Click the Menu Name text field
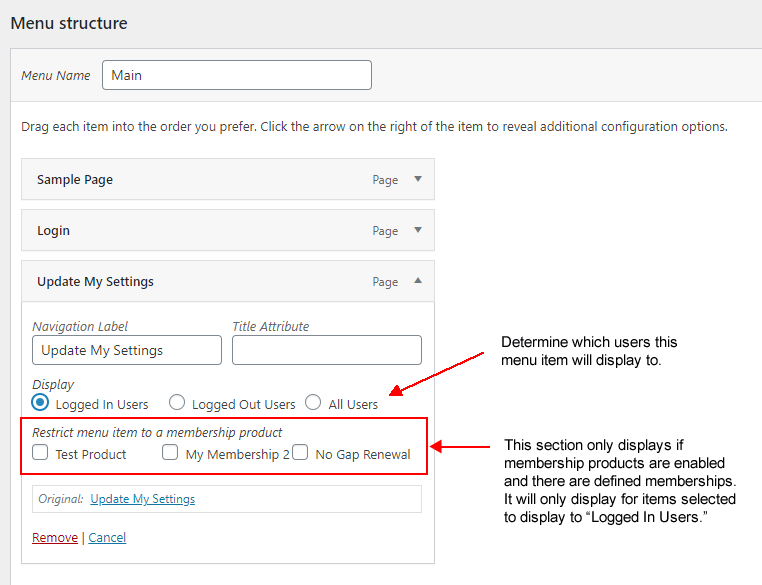Image resolution: width=762 pixels, height=585 pixels. point(236,75)
